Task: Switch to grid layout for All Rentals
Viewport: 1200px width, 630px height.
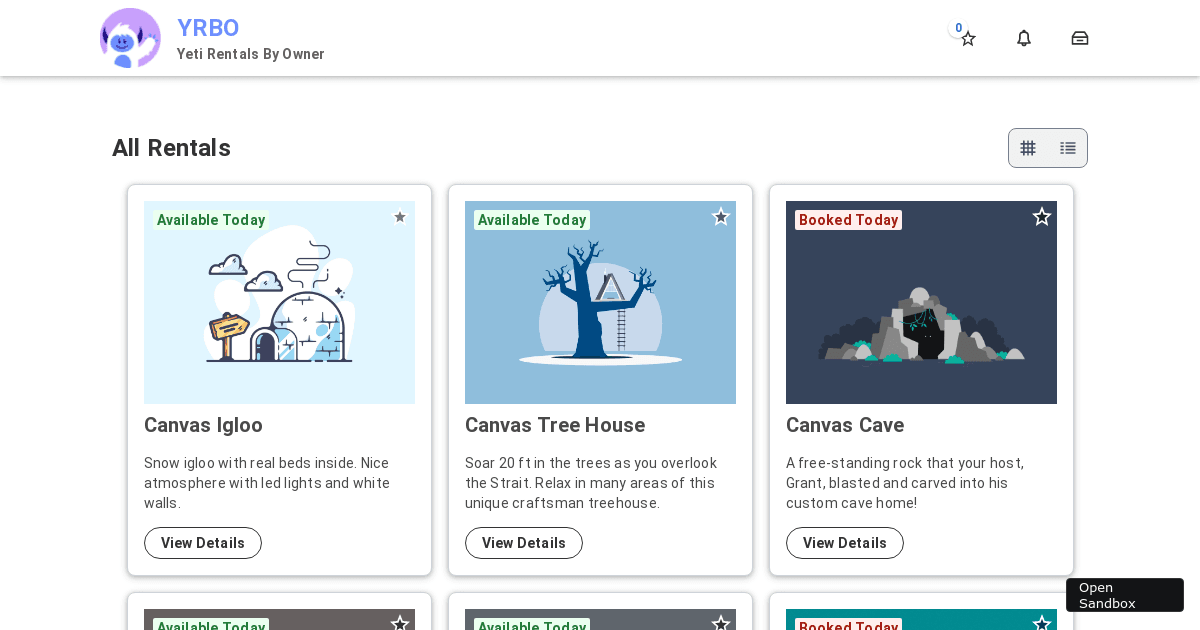Action: 1028,148
